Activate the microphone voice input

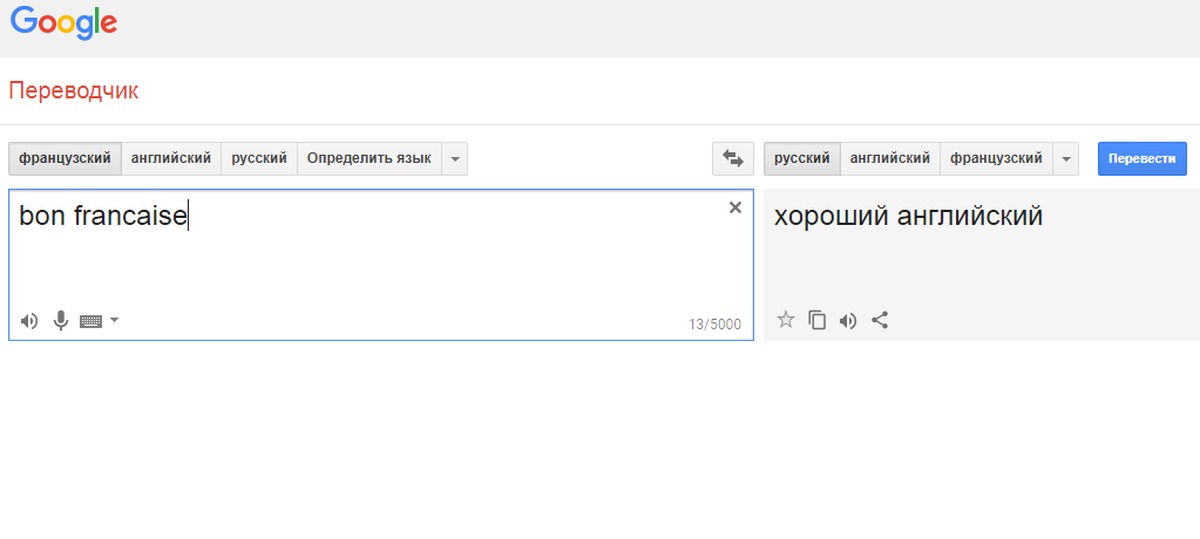tap(60, 321)
